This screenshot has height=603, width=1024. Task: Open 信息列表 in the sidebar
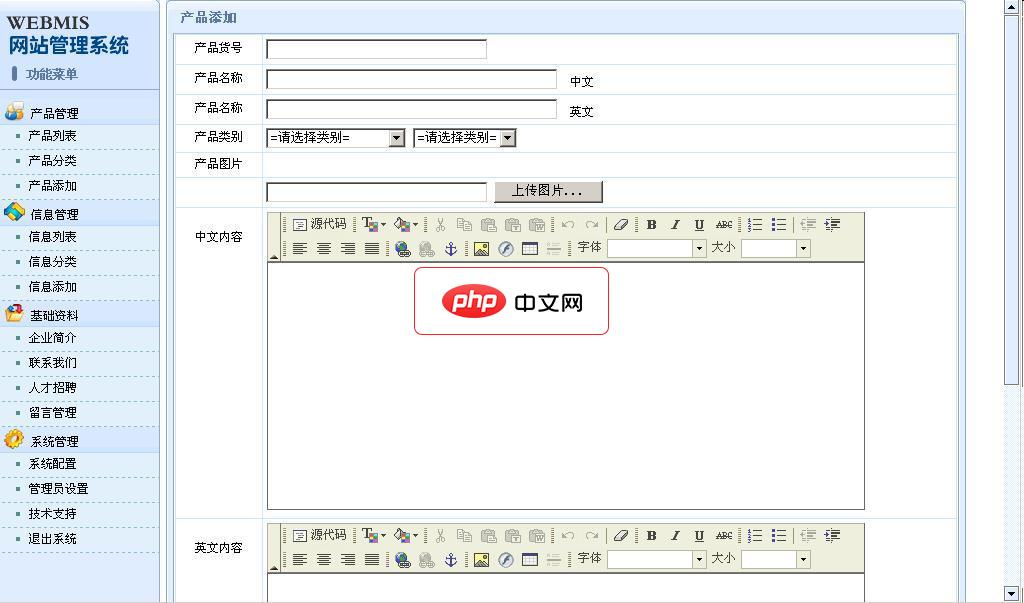pyautogui.click(x=52, y=237)
